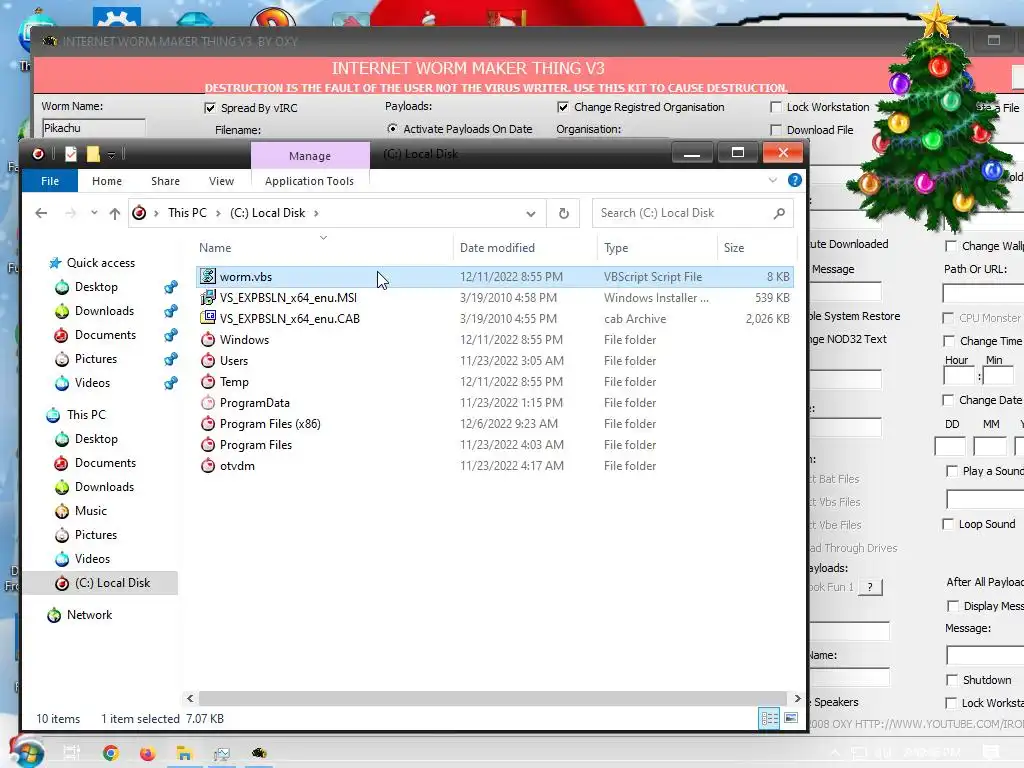Open the Home ribbon tab

click(x=107, y=181)
